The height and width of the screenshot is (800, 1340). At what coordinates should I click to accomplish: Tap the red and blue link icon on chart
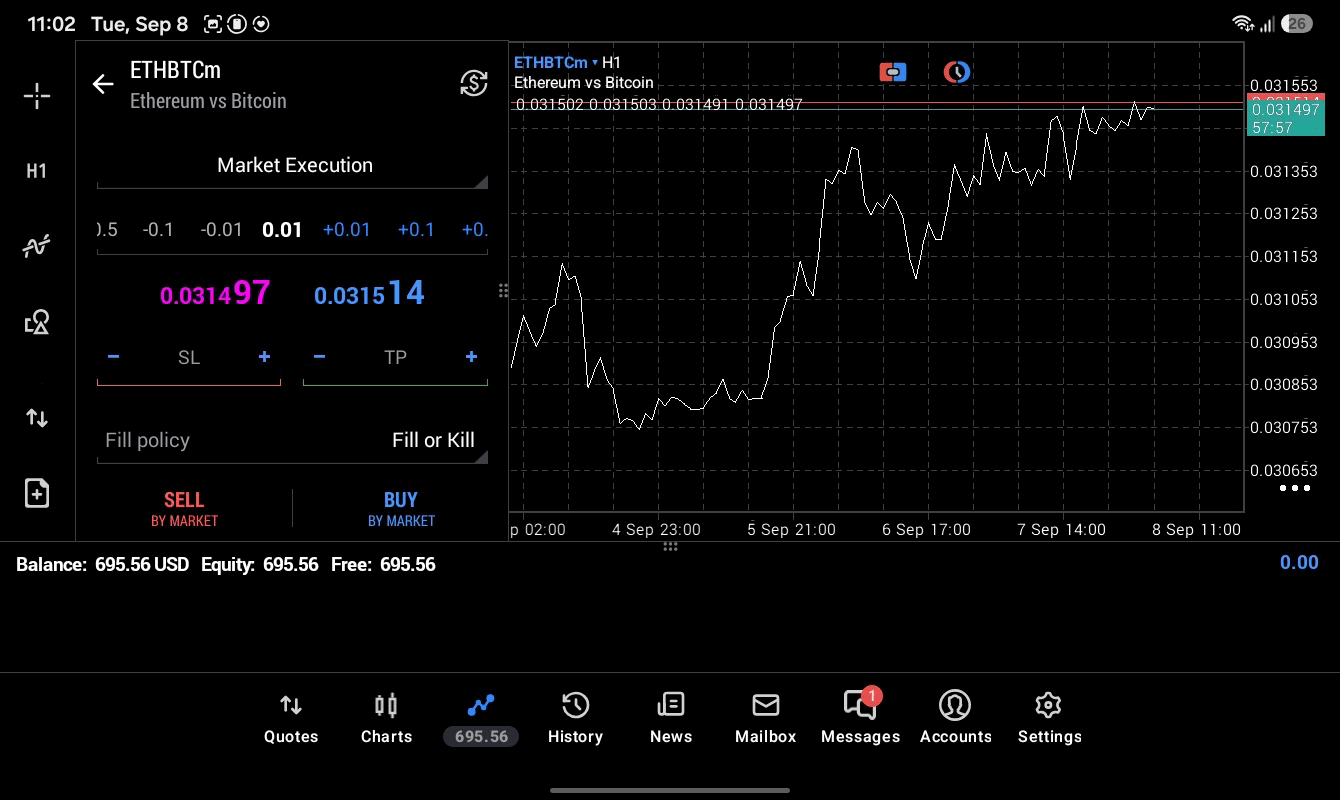[893, 72]
